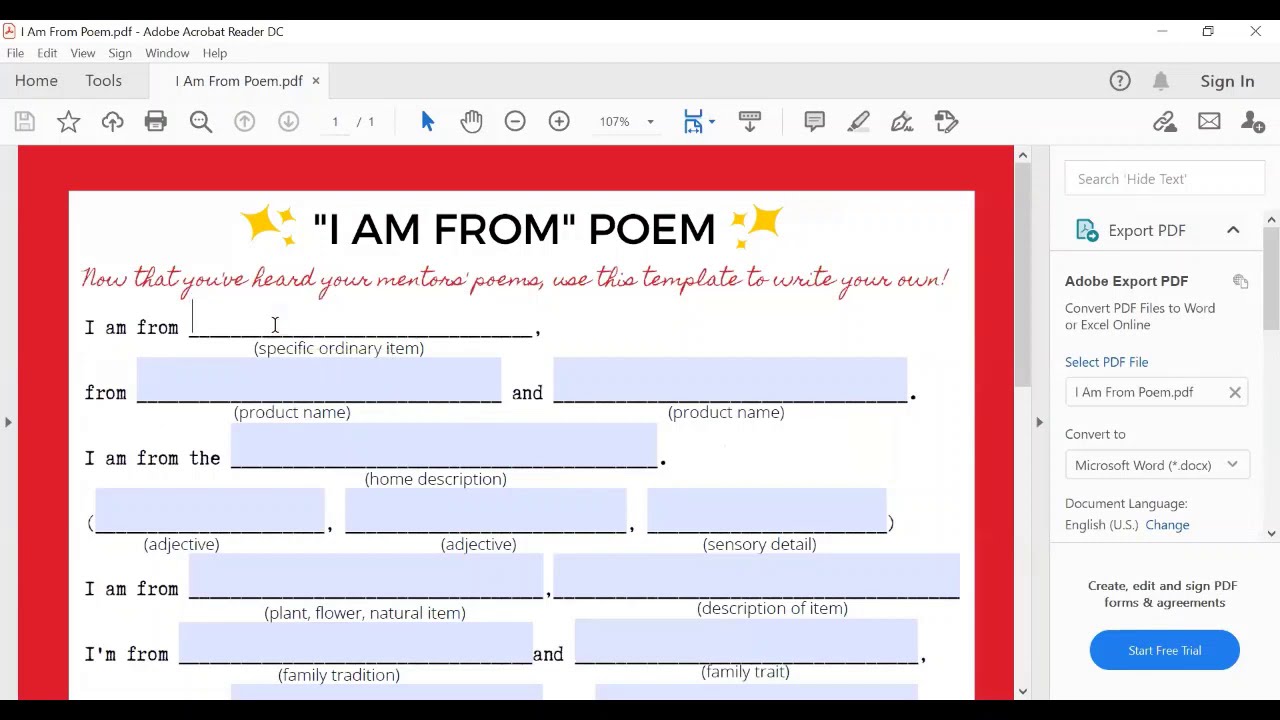Click the share with others person icon

click(1252, 122)
